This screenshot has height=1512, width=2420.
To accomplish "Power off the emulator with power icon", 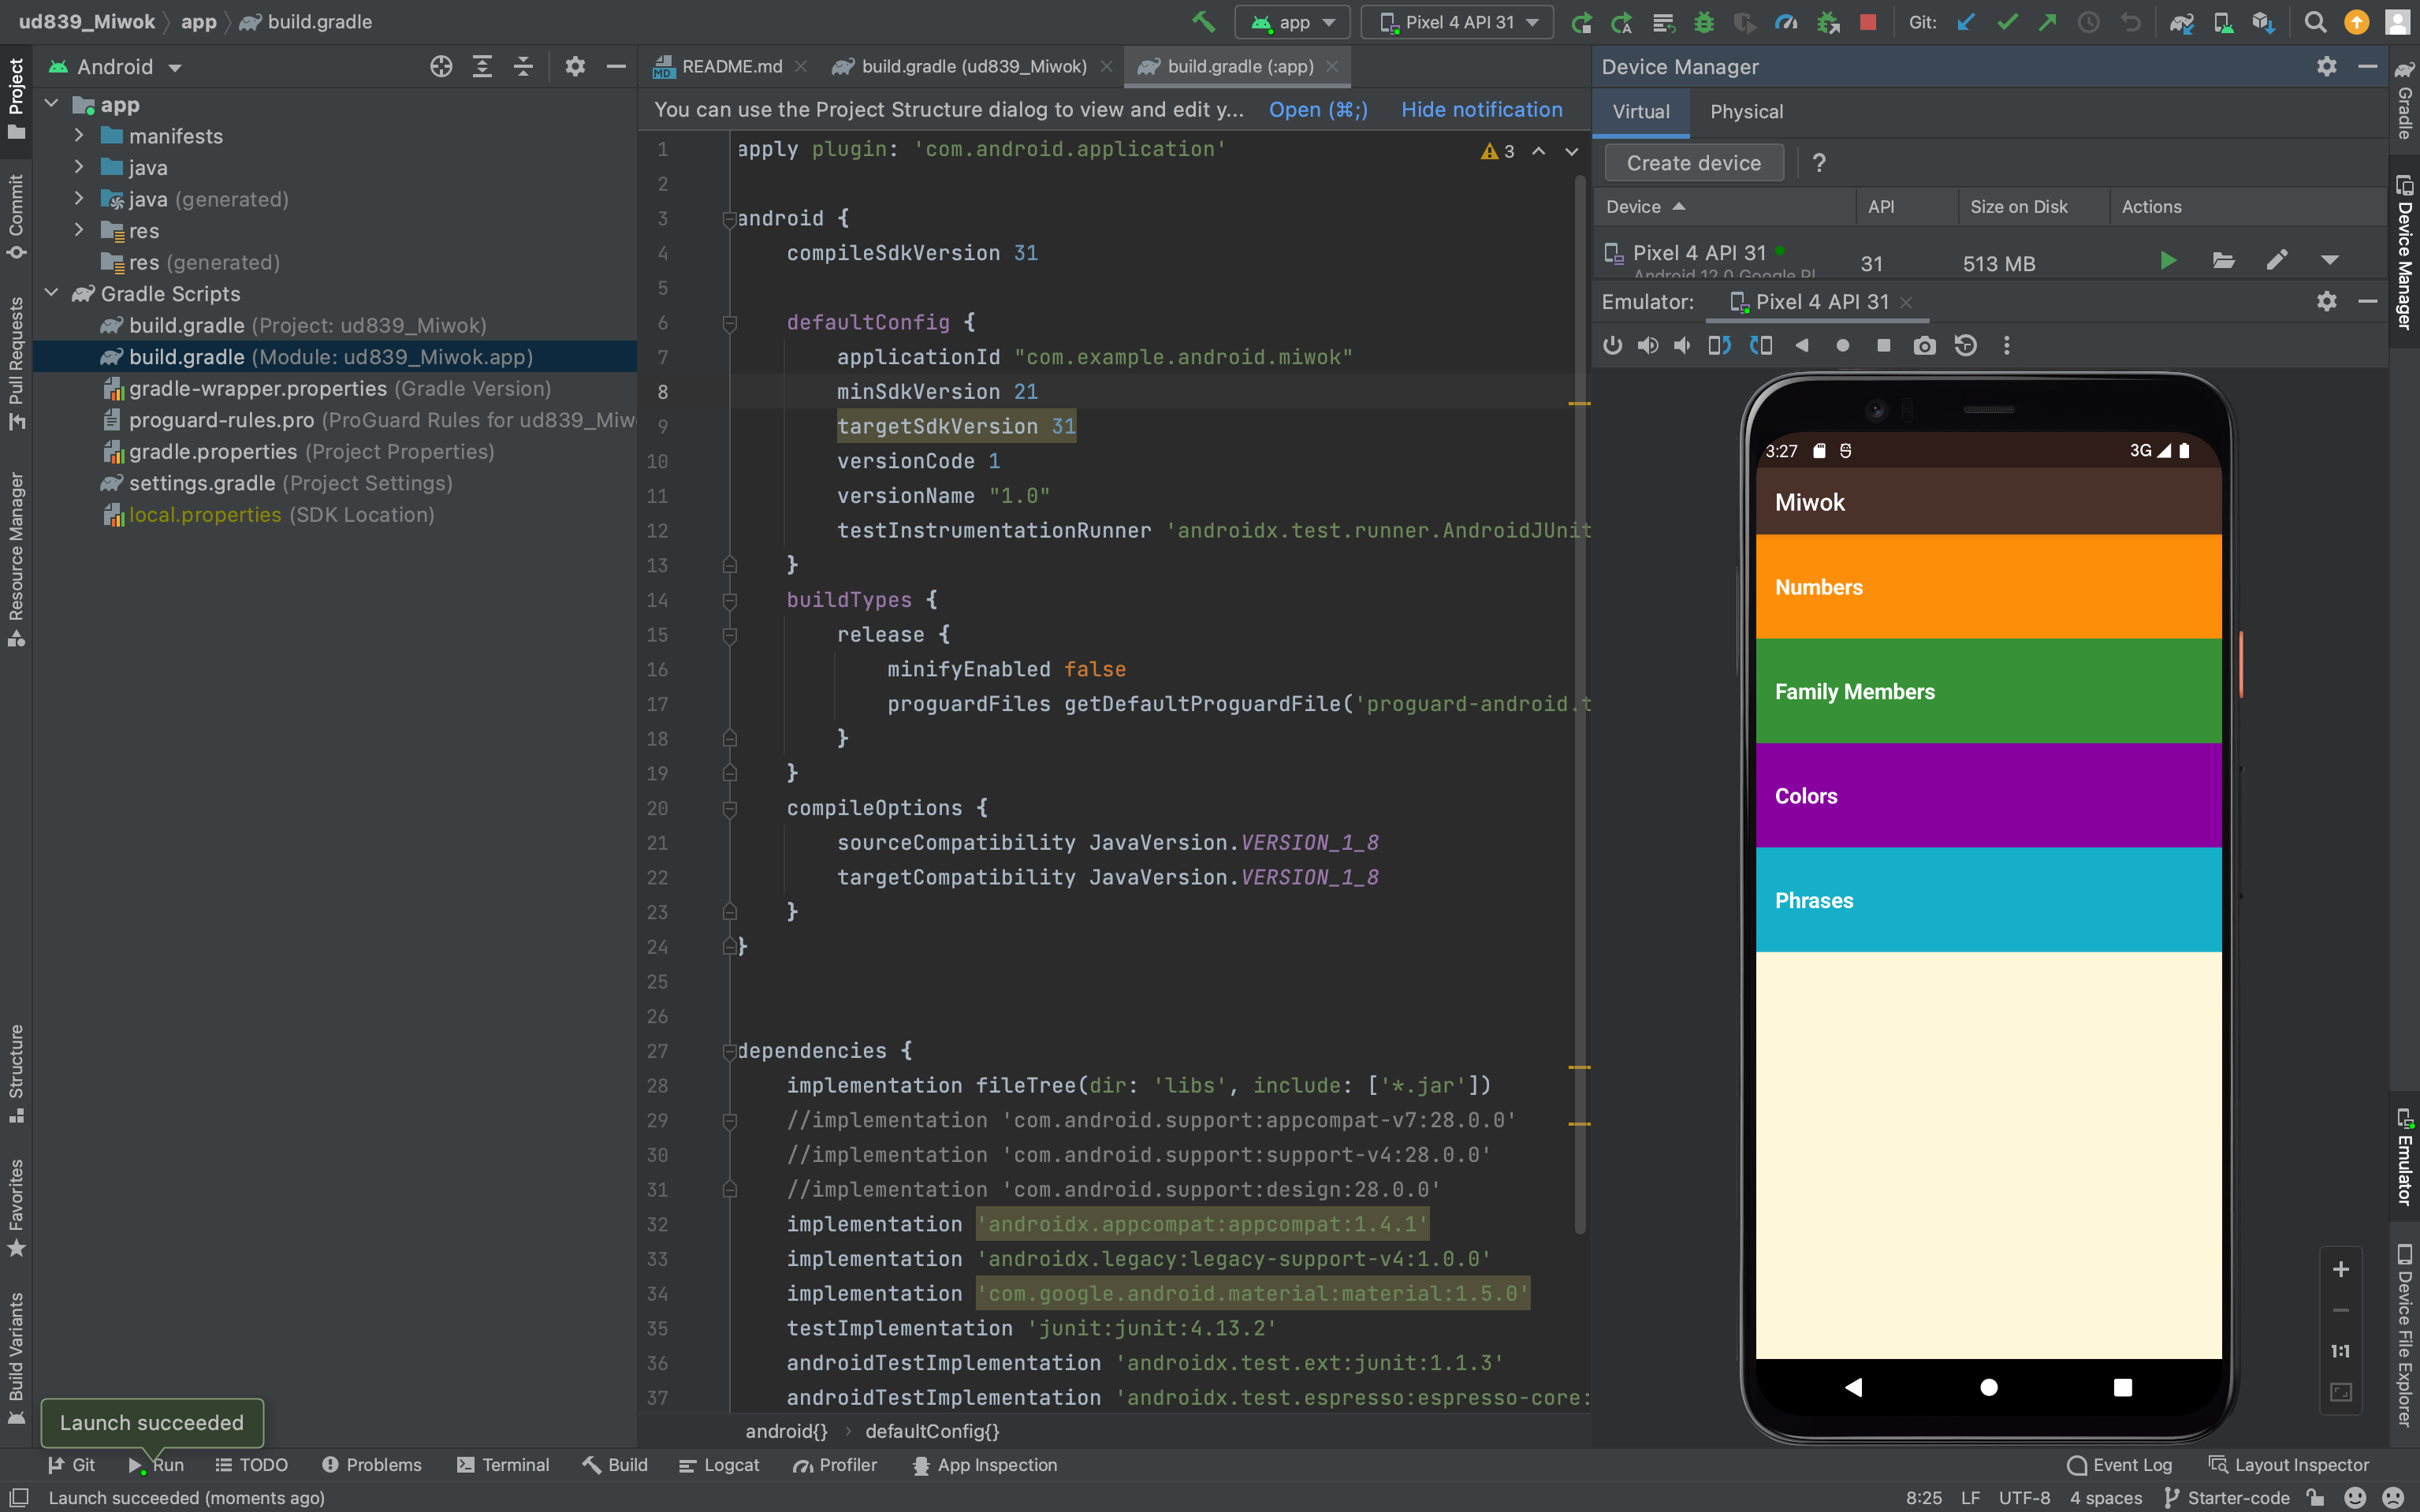I will [x=1613, y=345].
